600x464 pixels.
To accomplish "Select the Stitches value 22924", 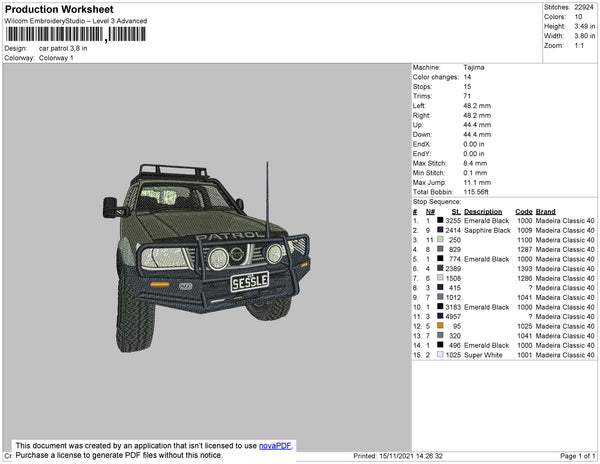I will 584,7.
